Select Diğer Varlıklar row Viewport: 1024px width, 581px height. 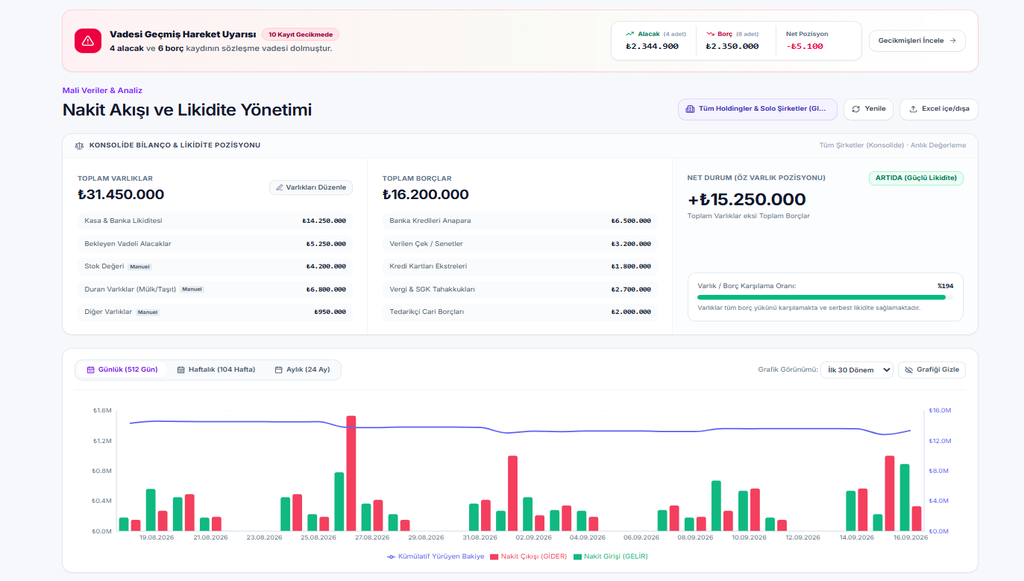point(215,312)
